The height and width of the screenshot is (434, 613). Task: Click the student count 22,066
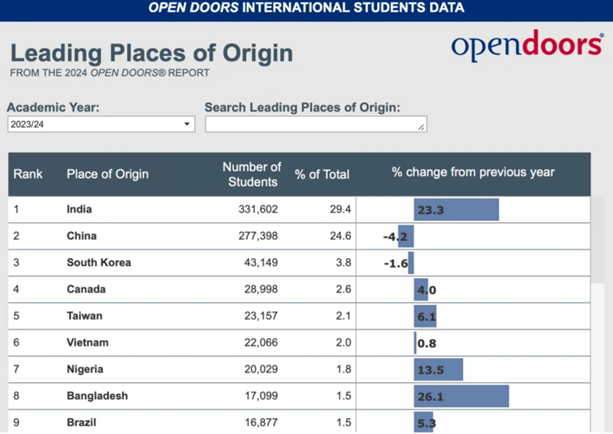coord(261,343)
